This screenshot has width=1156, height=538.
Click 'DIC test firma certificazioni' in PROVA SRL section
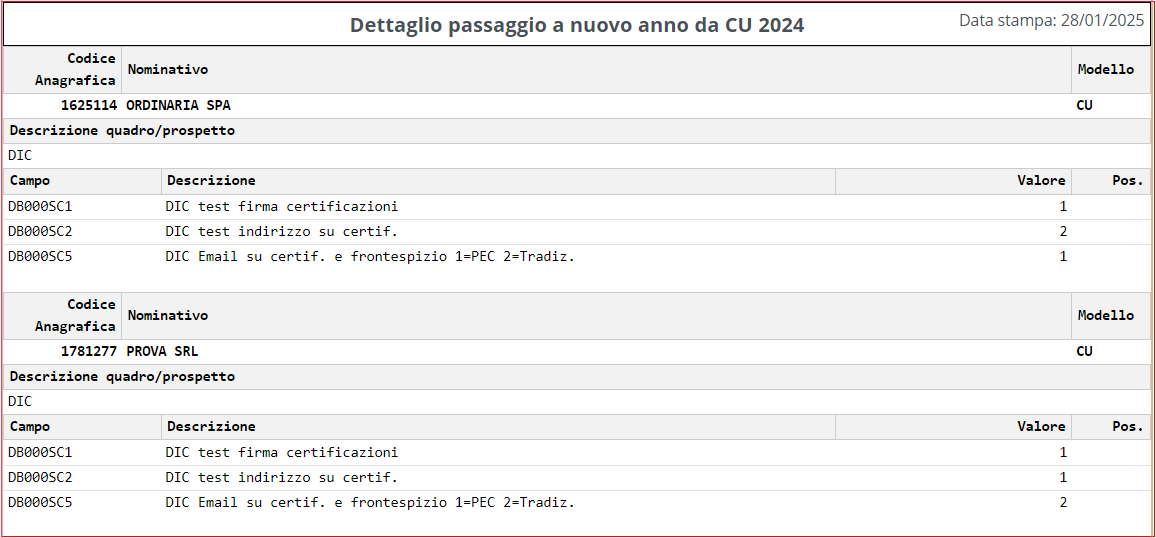click(281, 452)
